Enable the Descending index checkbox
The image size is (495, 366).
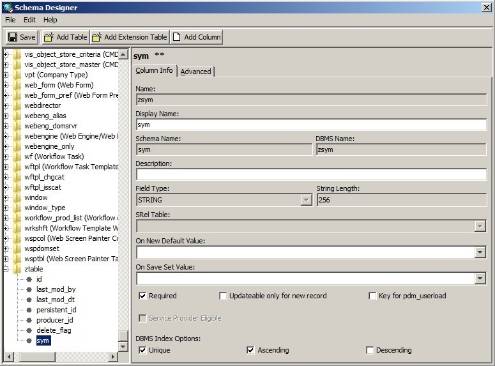coord(369,350)
